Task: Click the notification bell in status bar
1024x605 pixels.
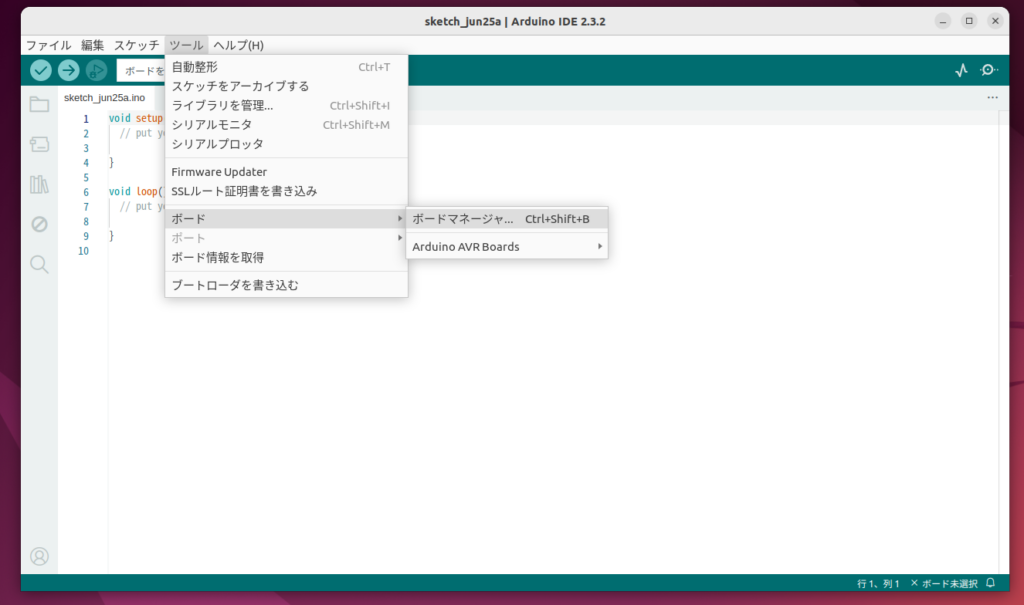Action: coord(991,583)
